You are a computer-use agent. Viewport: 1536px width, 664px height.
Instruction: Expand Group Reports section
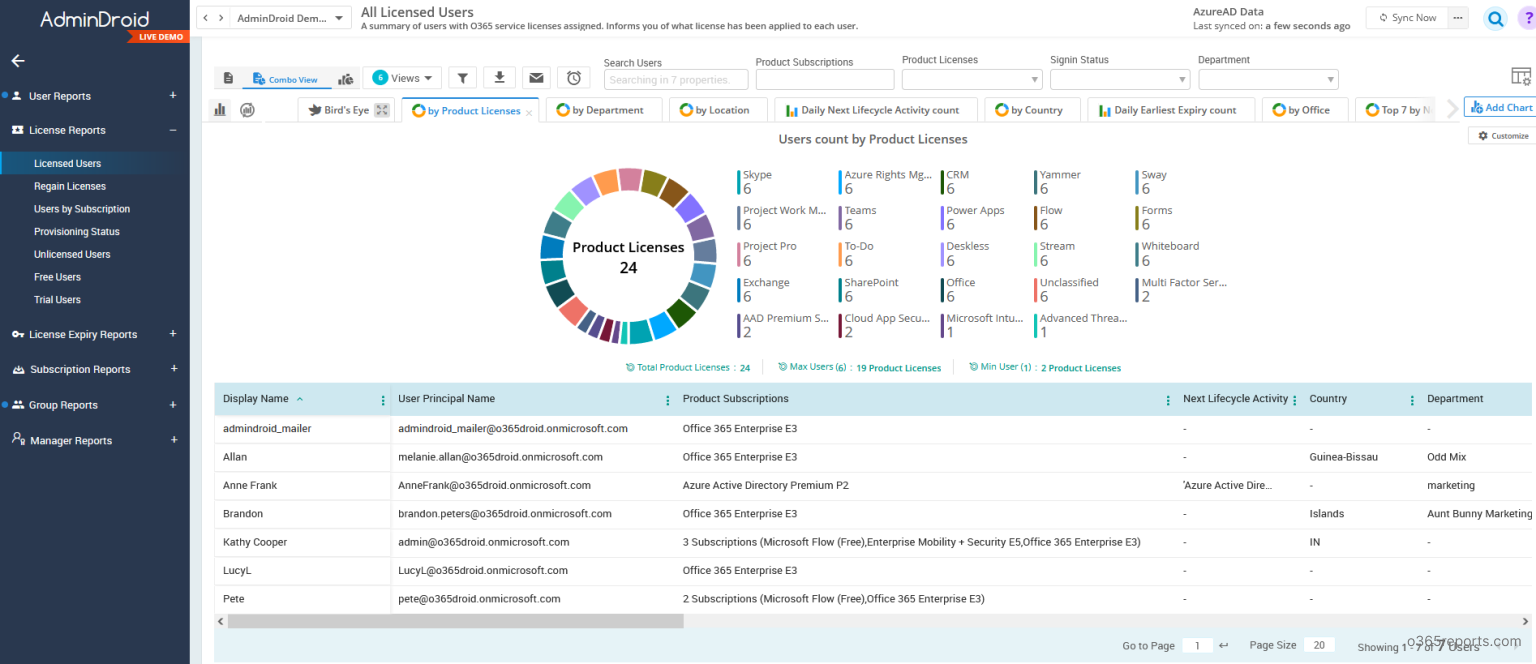click(173, 405)
